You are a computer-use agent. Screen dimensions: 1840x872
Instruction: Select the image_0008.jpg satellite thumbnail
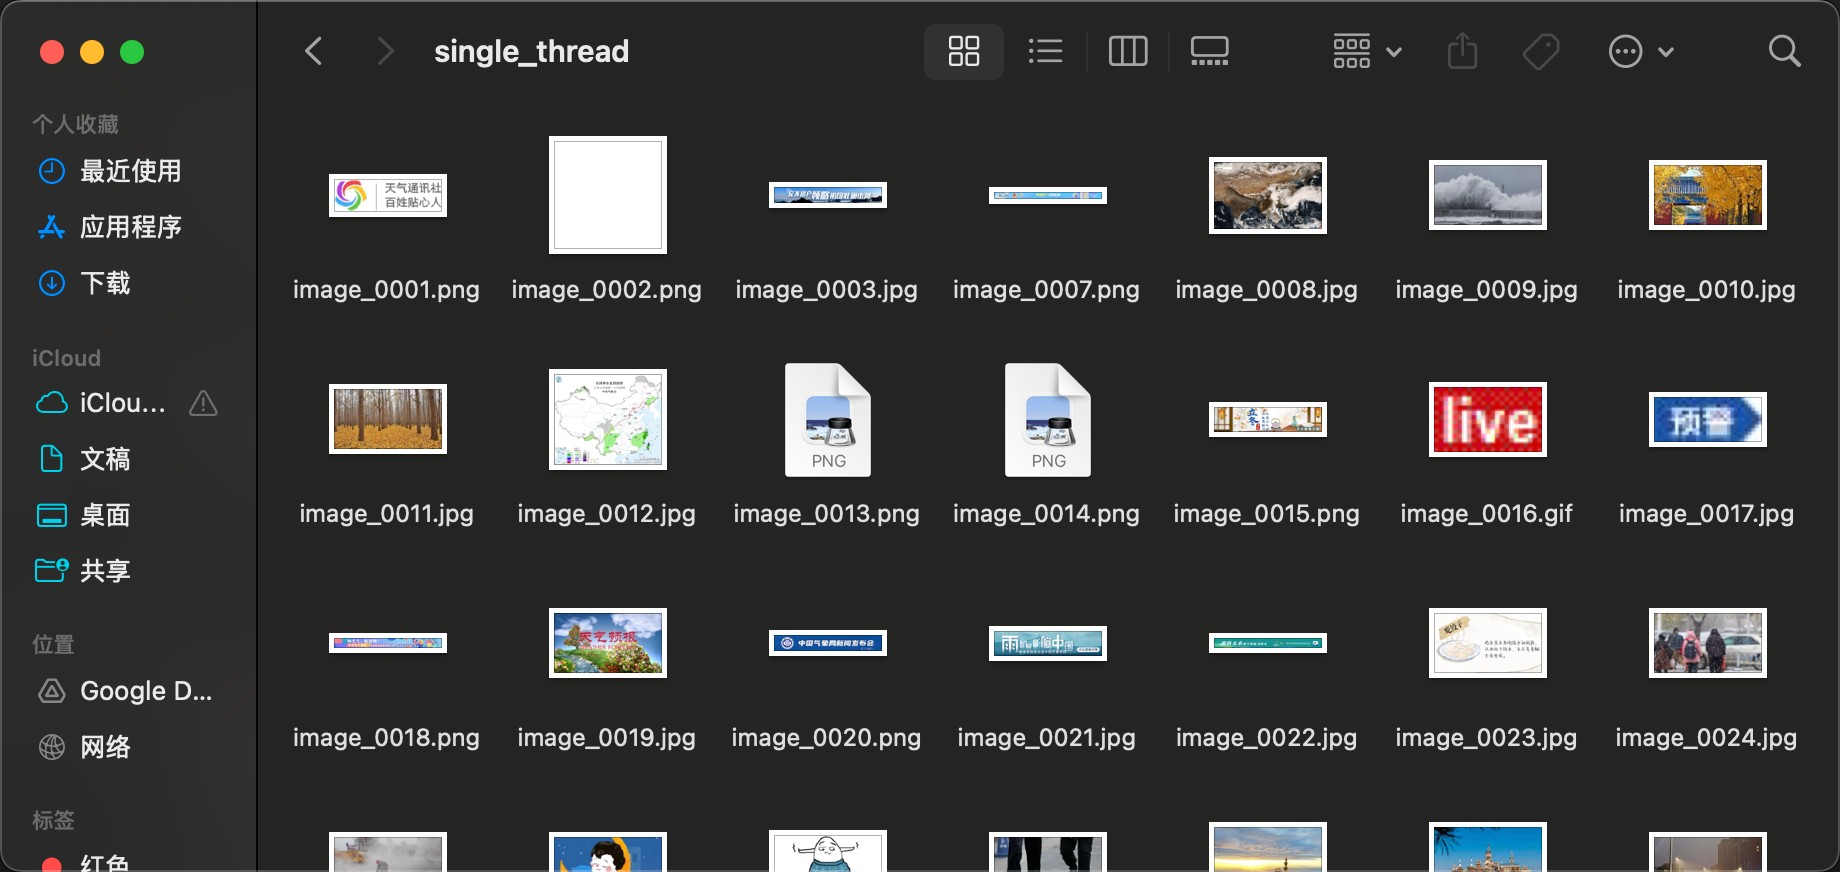click(1268, 195)
